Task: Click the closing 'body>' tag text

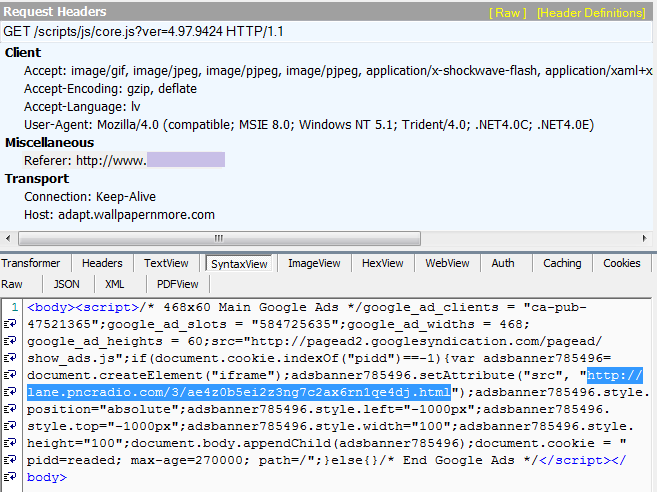Action: (47, 477)
